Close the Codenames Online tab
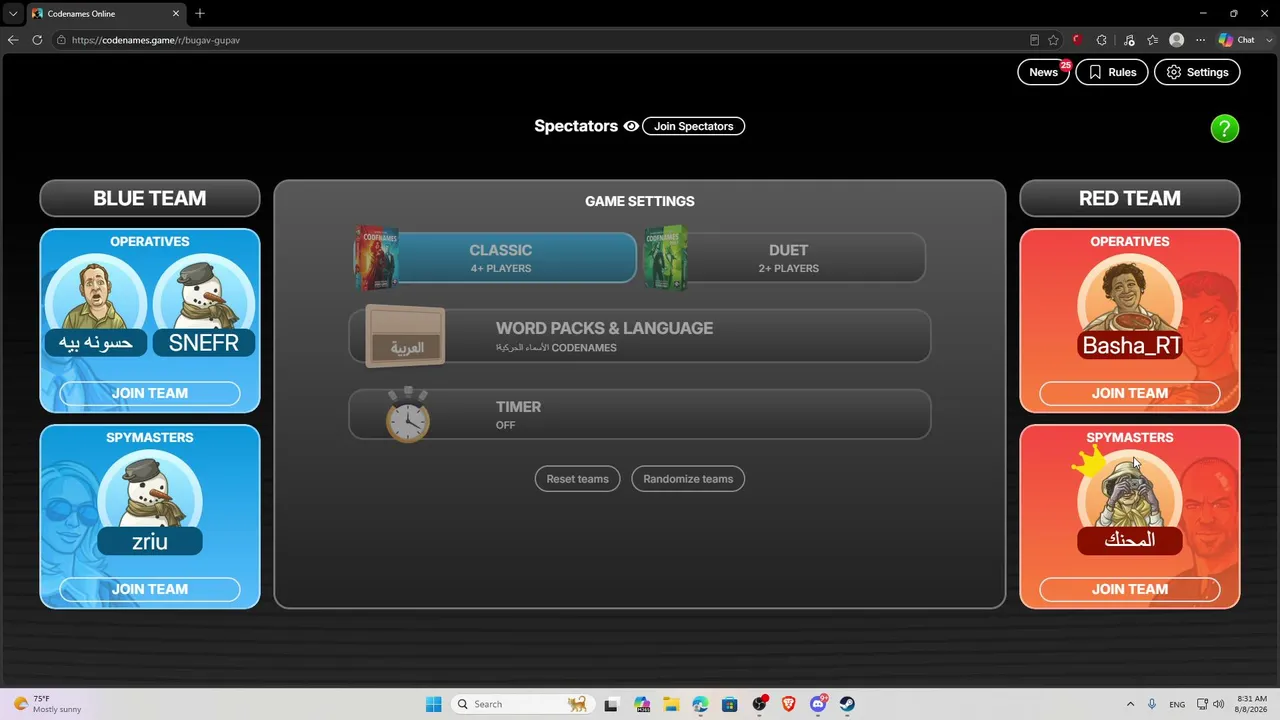This screenshot has height=720, width=1280. pyautogui.click(x=177, y=13)
